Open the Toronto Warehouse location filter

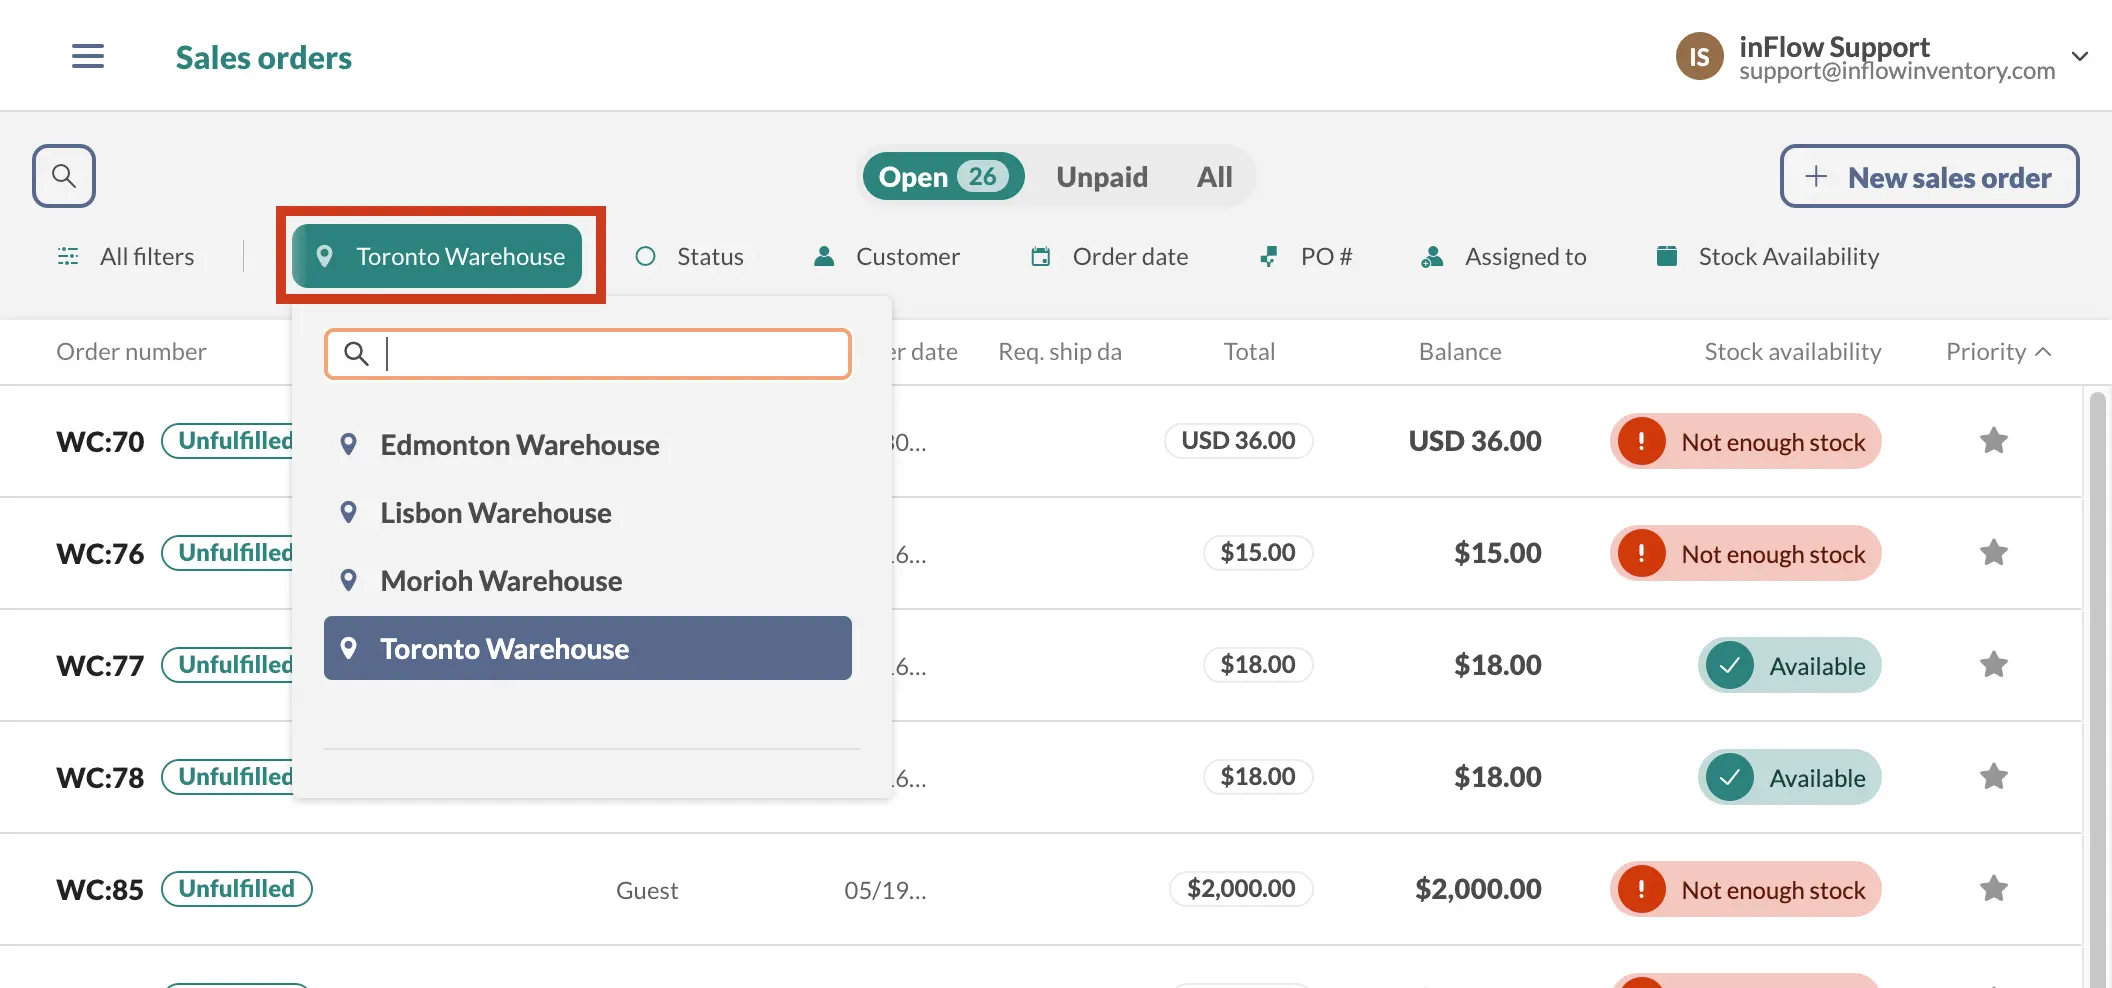tap(438, 257)
